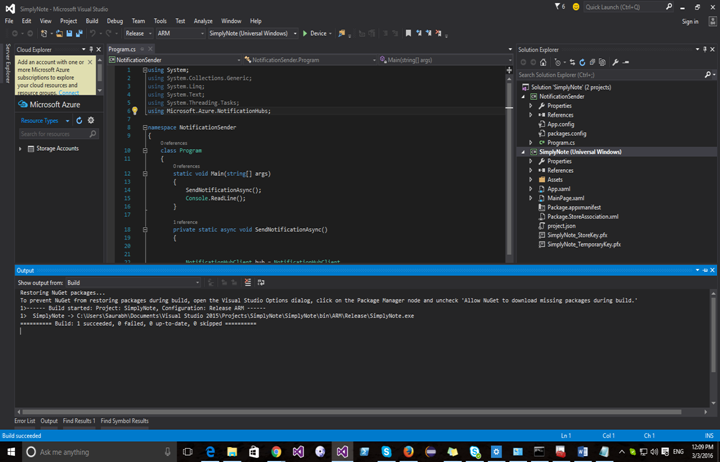
Task: Click the Refresh icon in Cloud Explorer
Action: coord(79,121)
